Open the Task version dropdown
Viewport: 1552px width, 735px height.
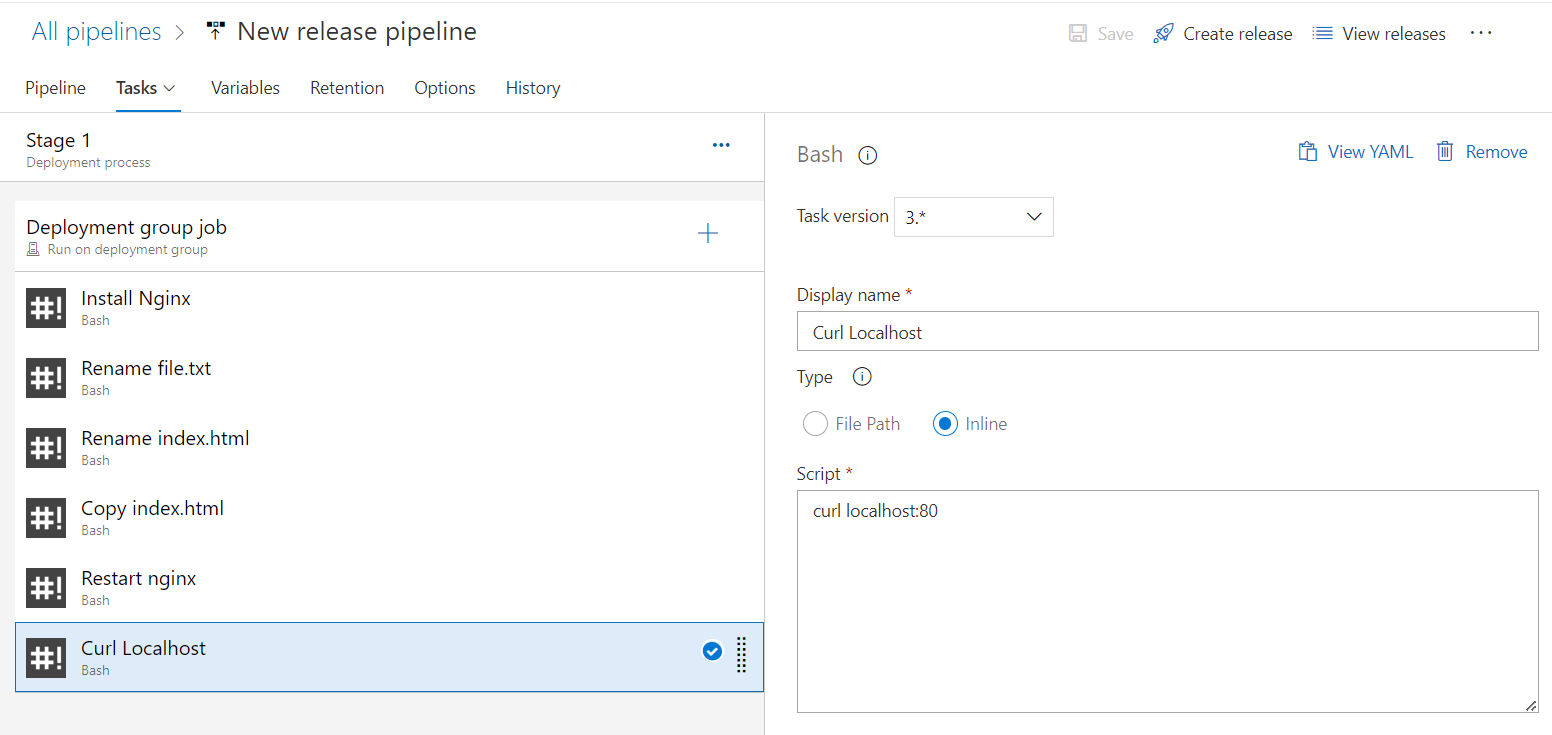click(973, 217)
